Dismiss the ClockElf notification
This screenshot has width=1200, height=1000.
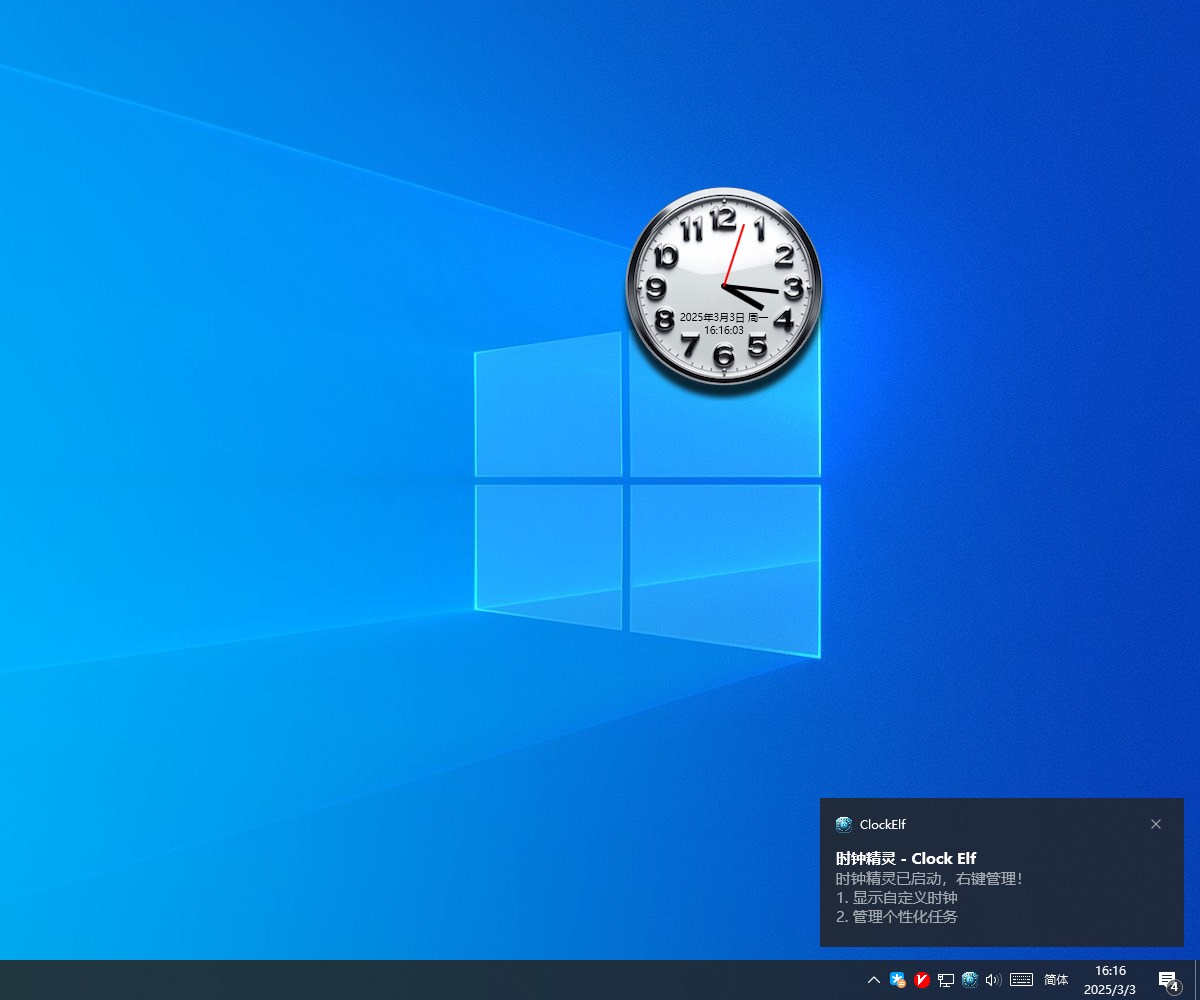1156,824
